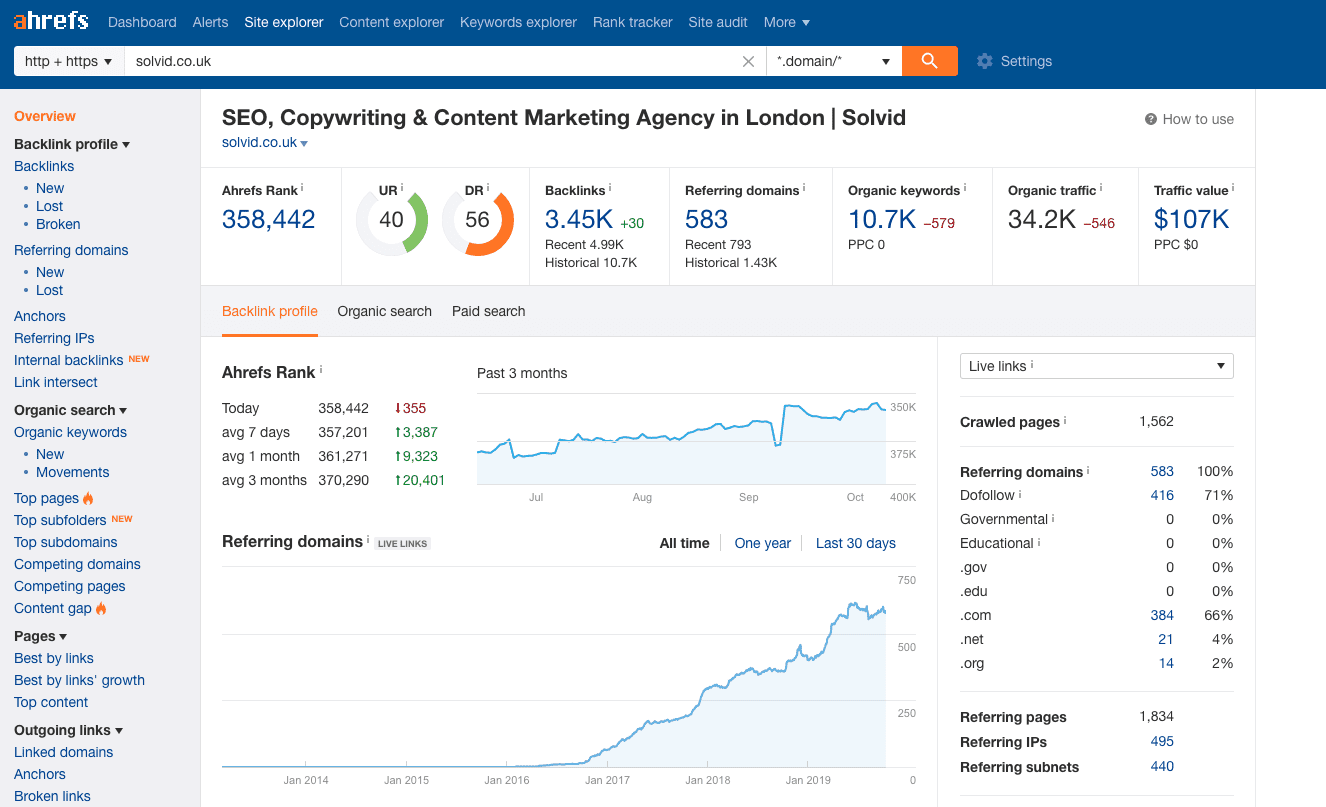The width and height of the screenshot is (1326, 807).
Task: Click the ahrefs logo
Action: click(51, 21)
